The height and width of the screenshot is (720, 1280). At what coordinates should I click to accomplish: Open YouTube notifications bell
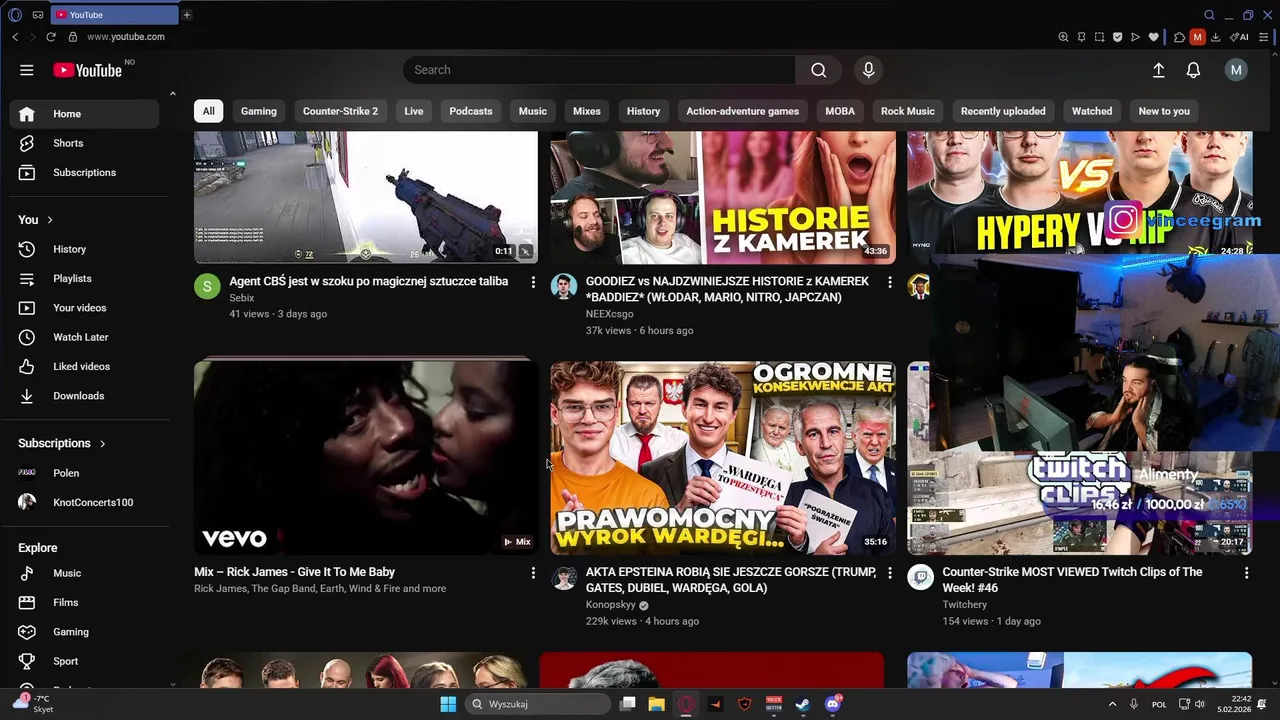click(1193, 70)
